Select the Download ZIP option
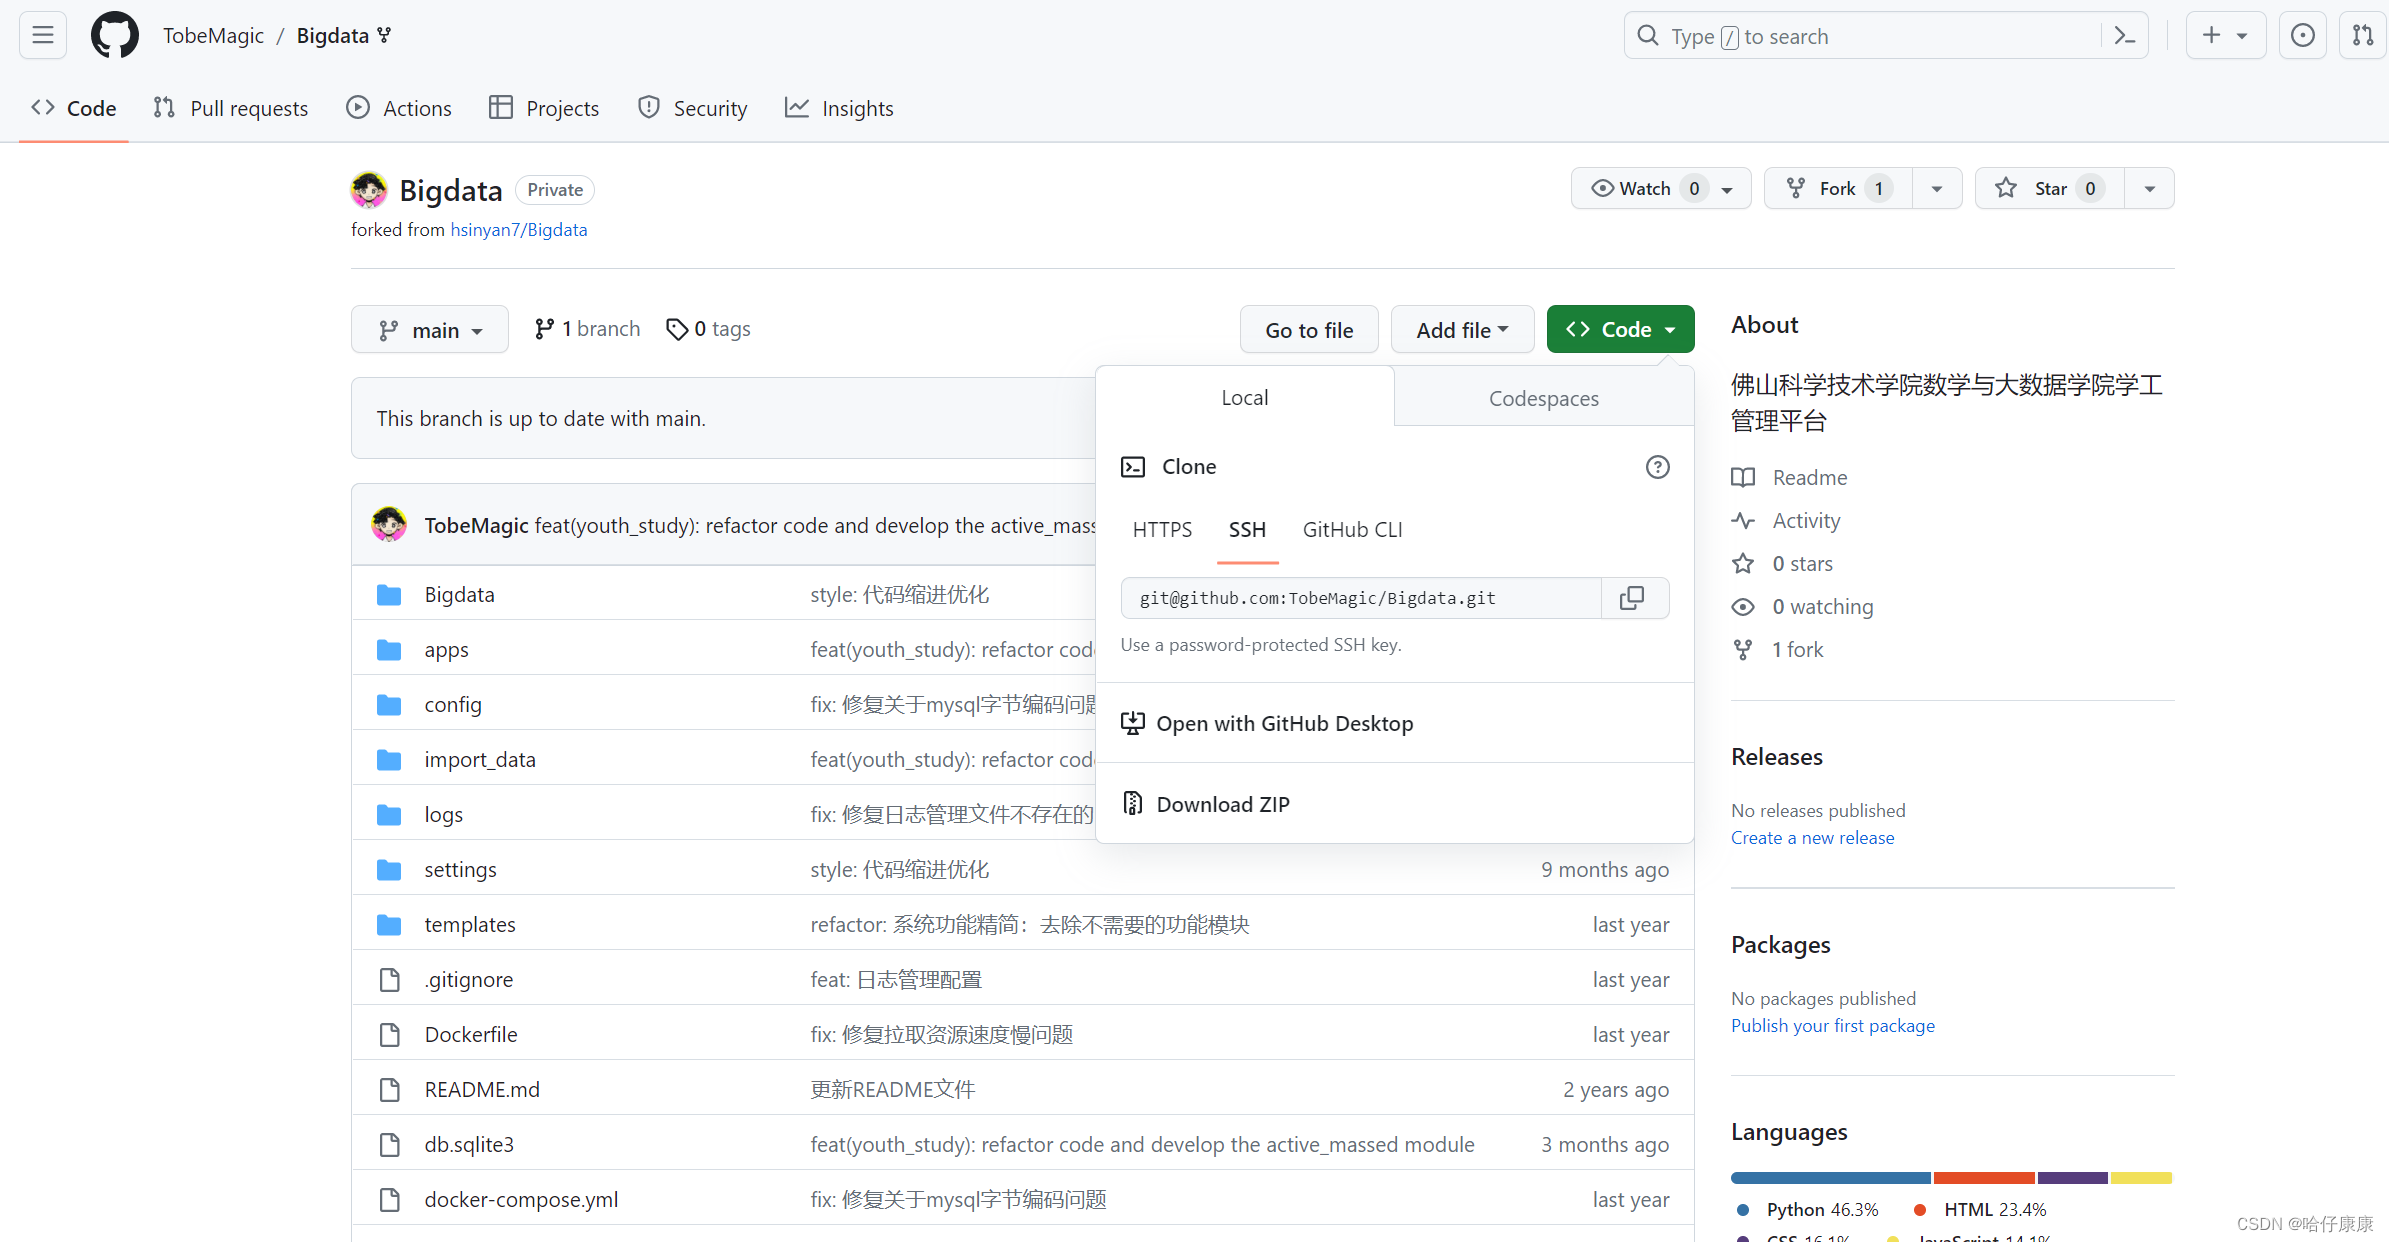 1221,803
